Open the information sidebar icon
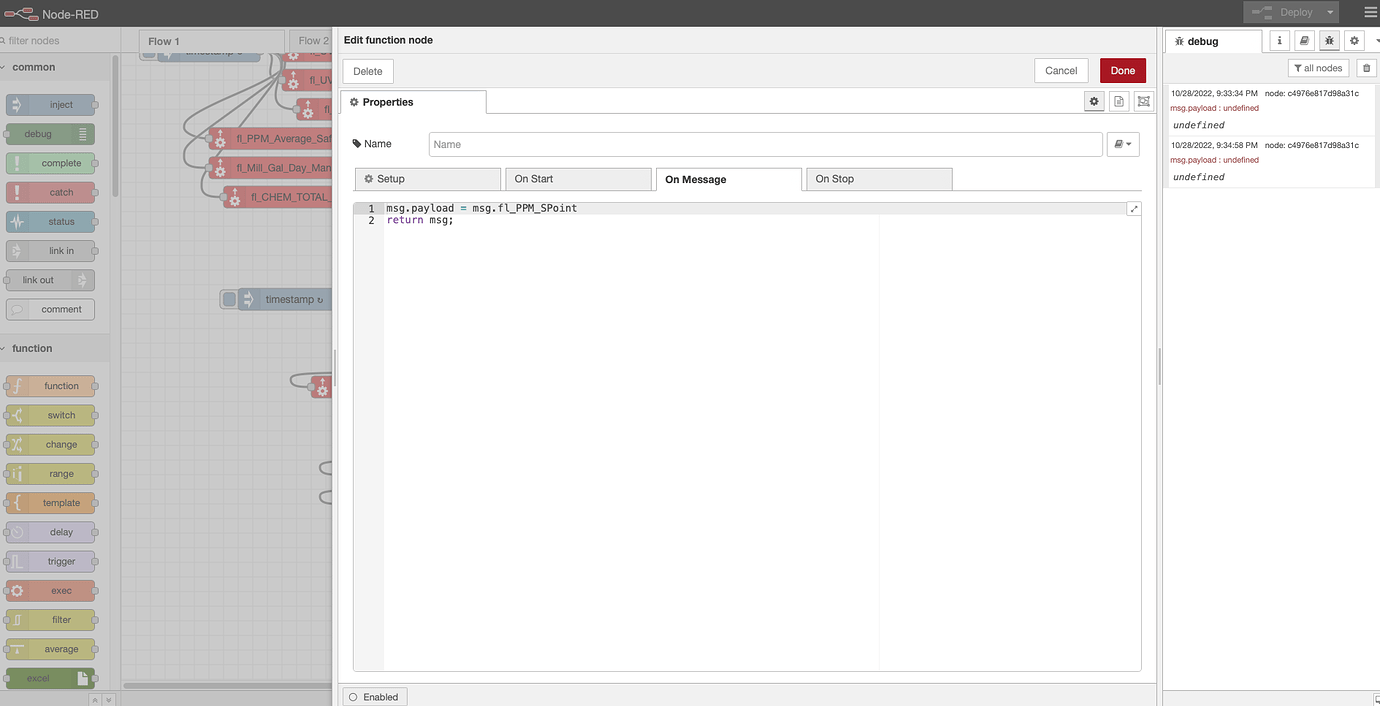The width and height of the screenshot is (1380, 706). point(1279,41)
